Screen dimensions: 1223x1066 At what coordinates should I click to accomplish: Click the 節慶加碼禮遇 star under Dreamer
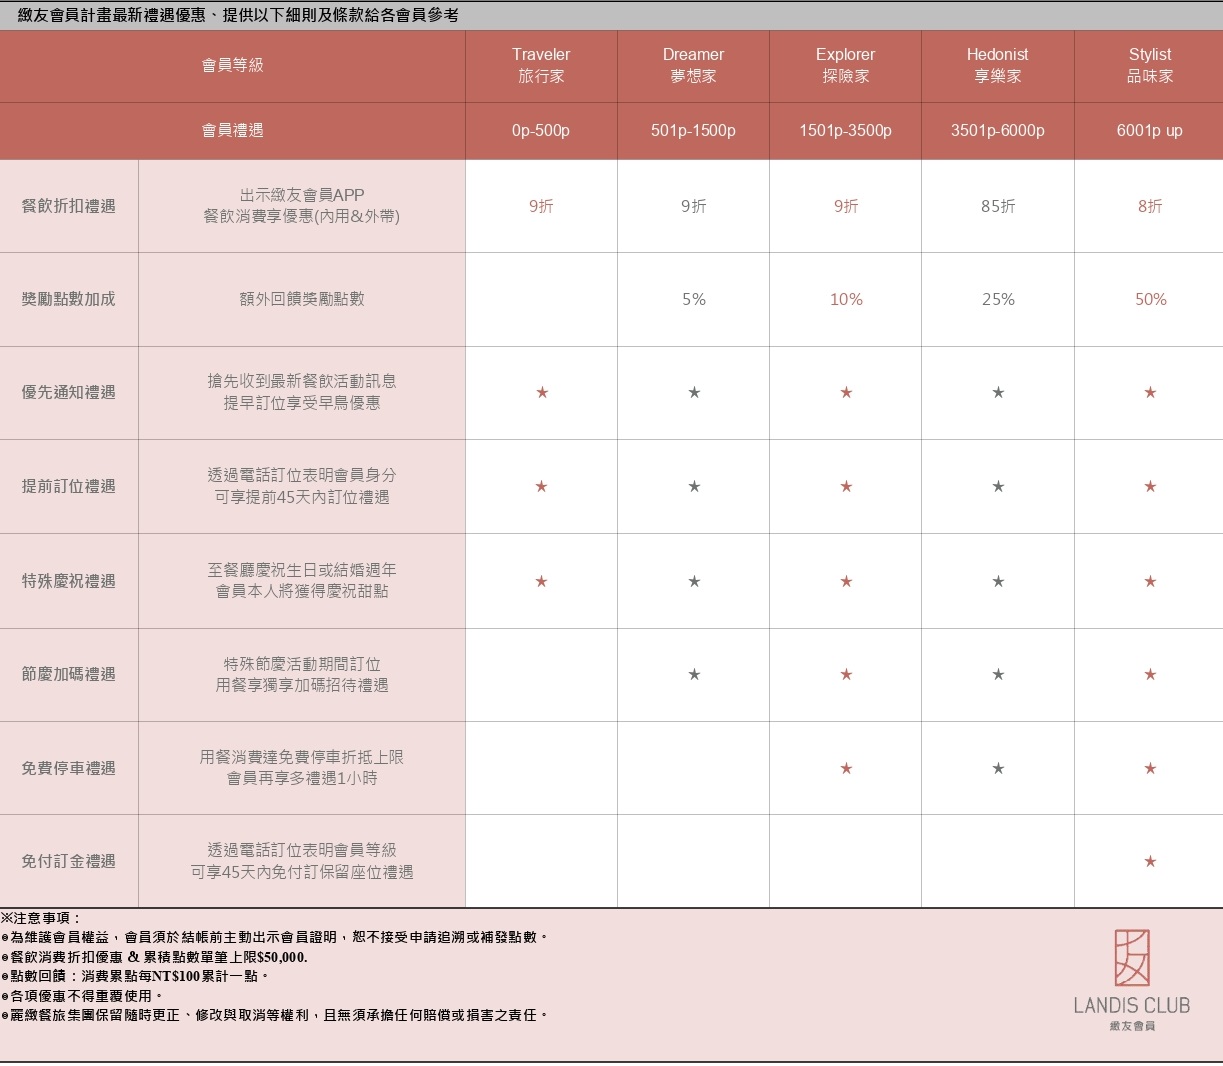[x=693, y=674]
